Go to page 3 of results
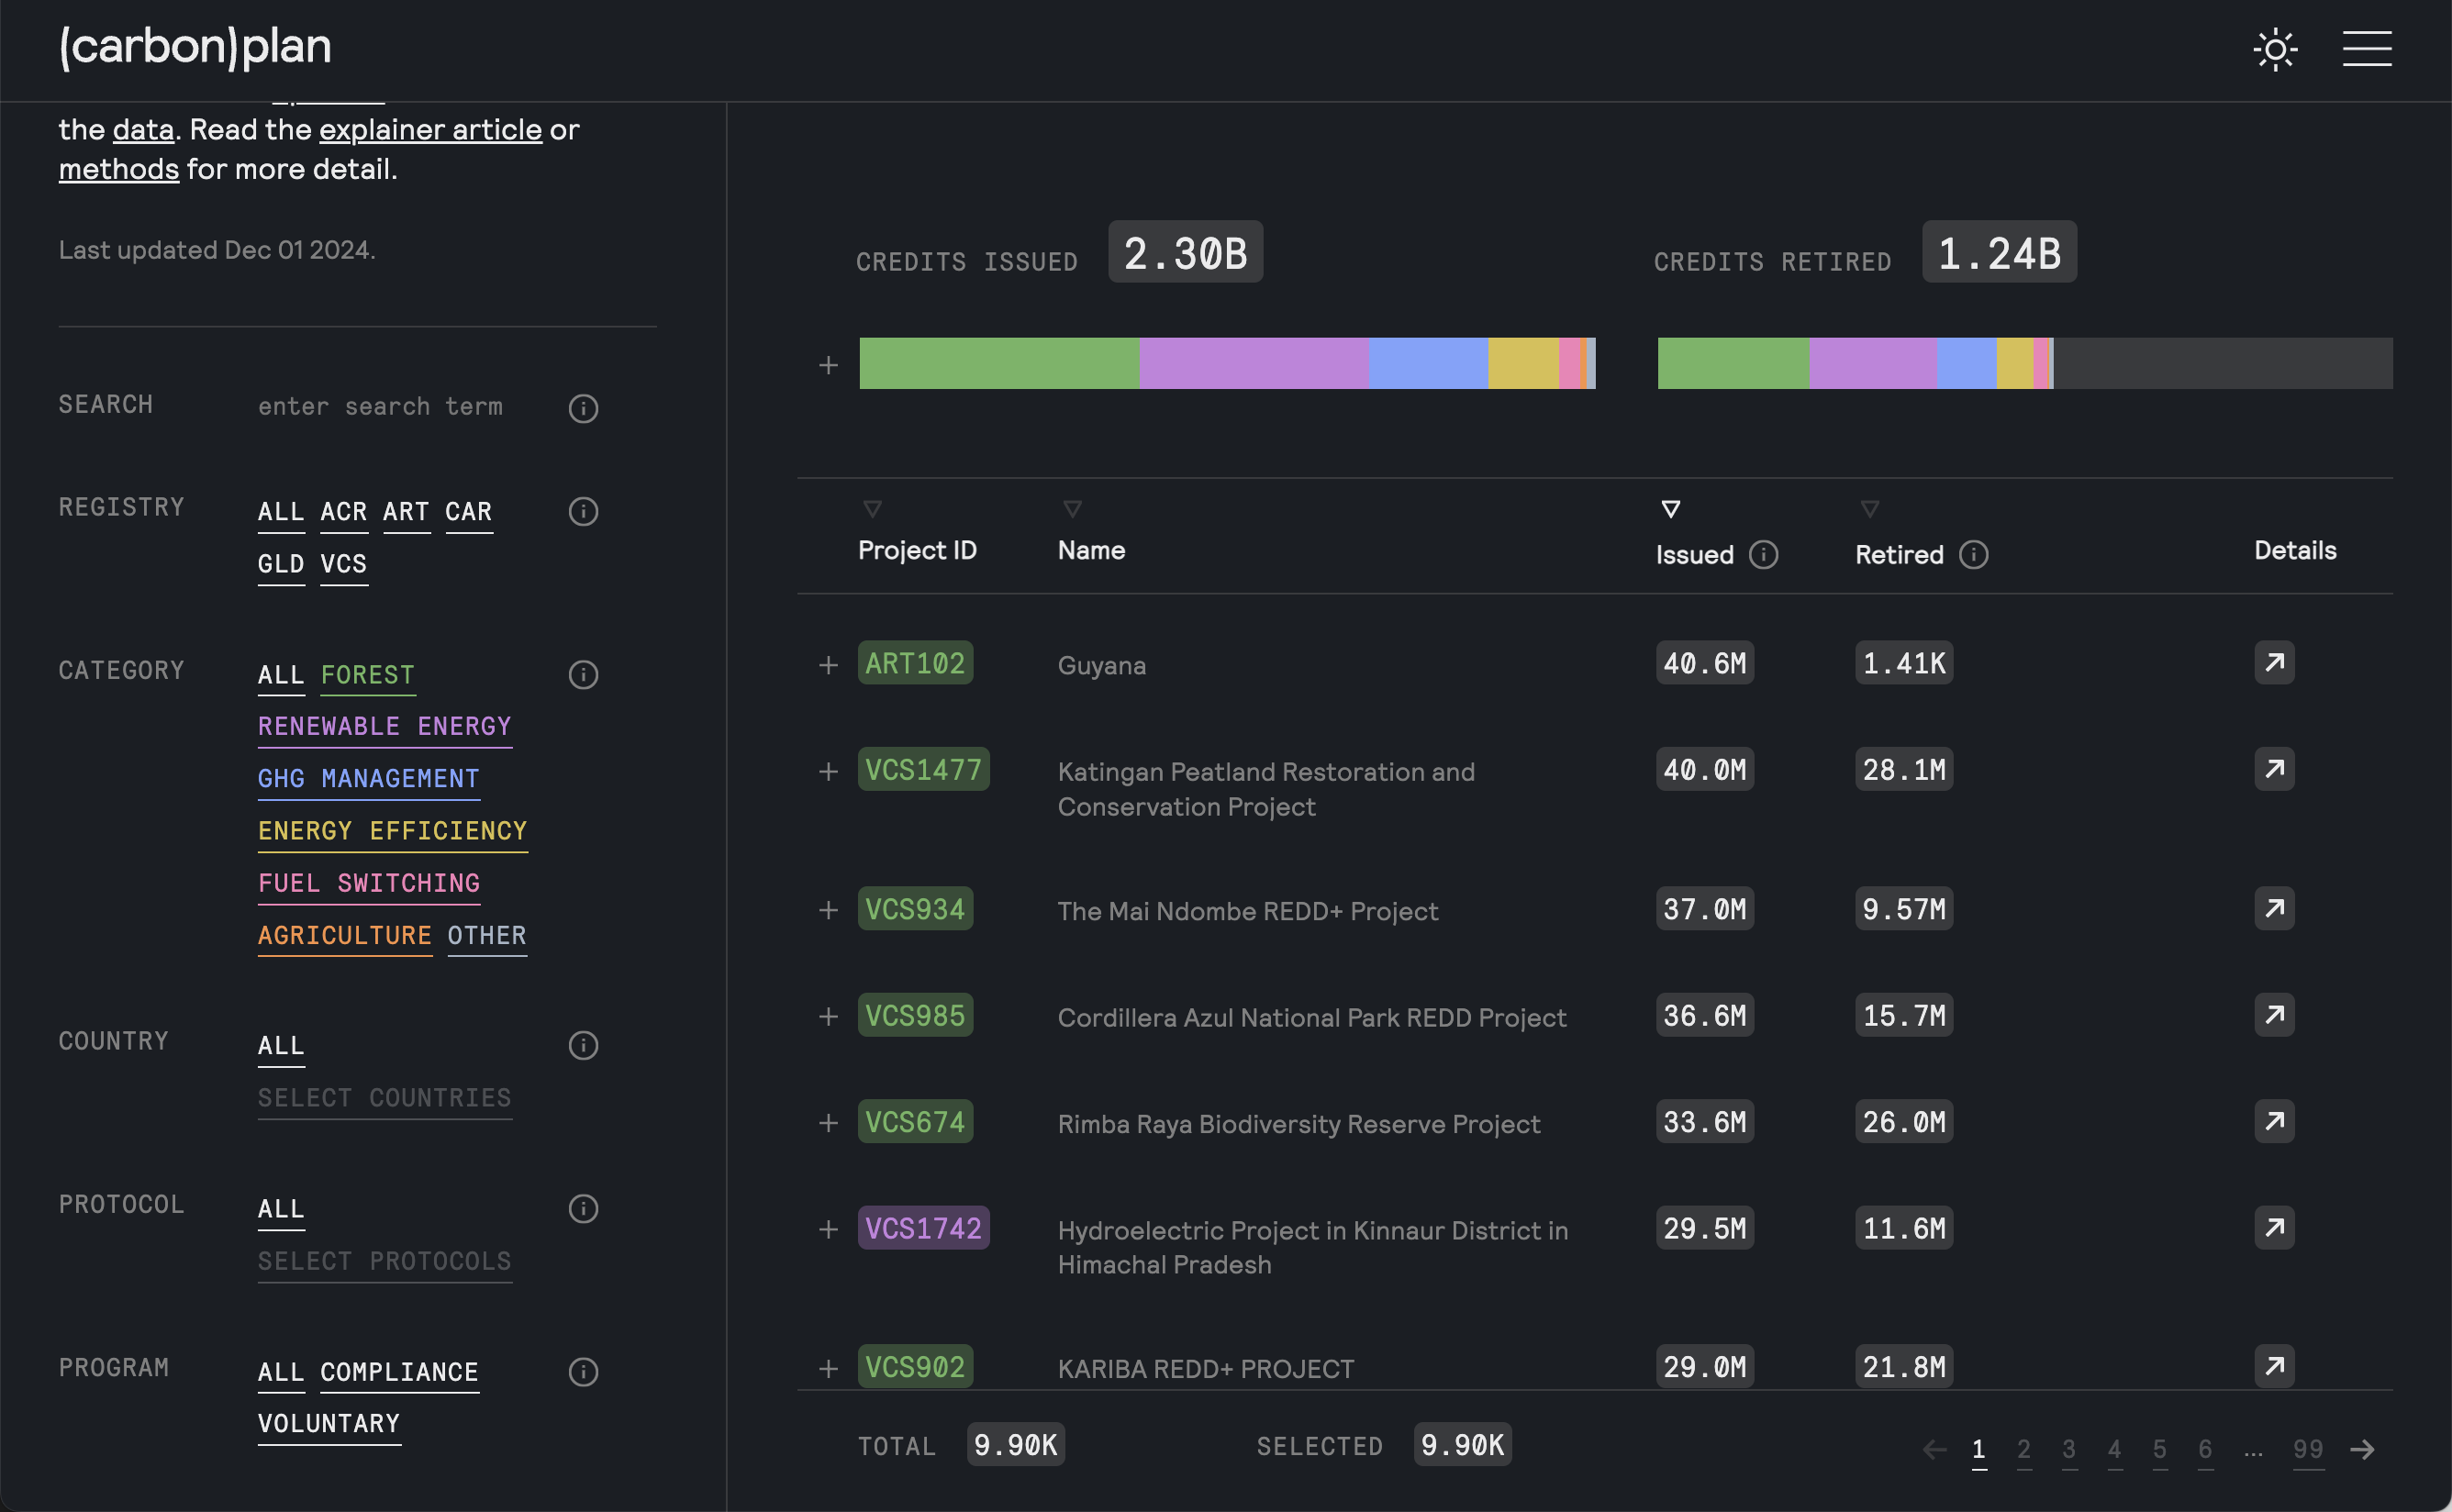This screenshot has height=1512, width=2452. click(x=2069, y=1449)
